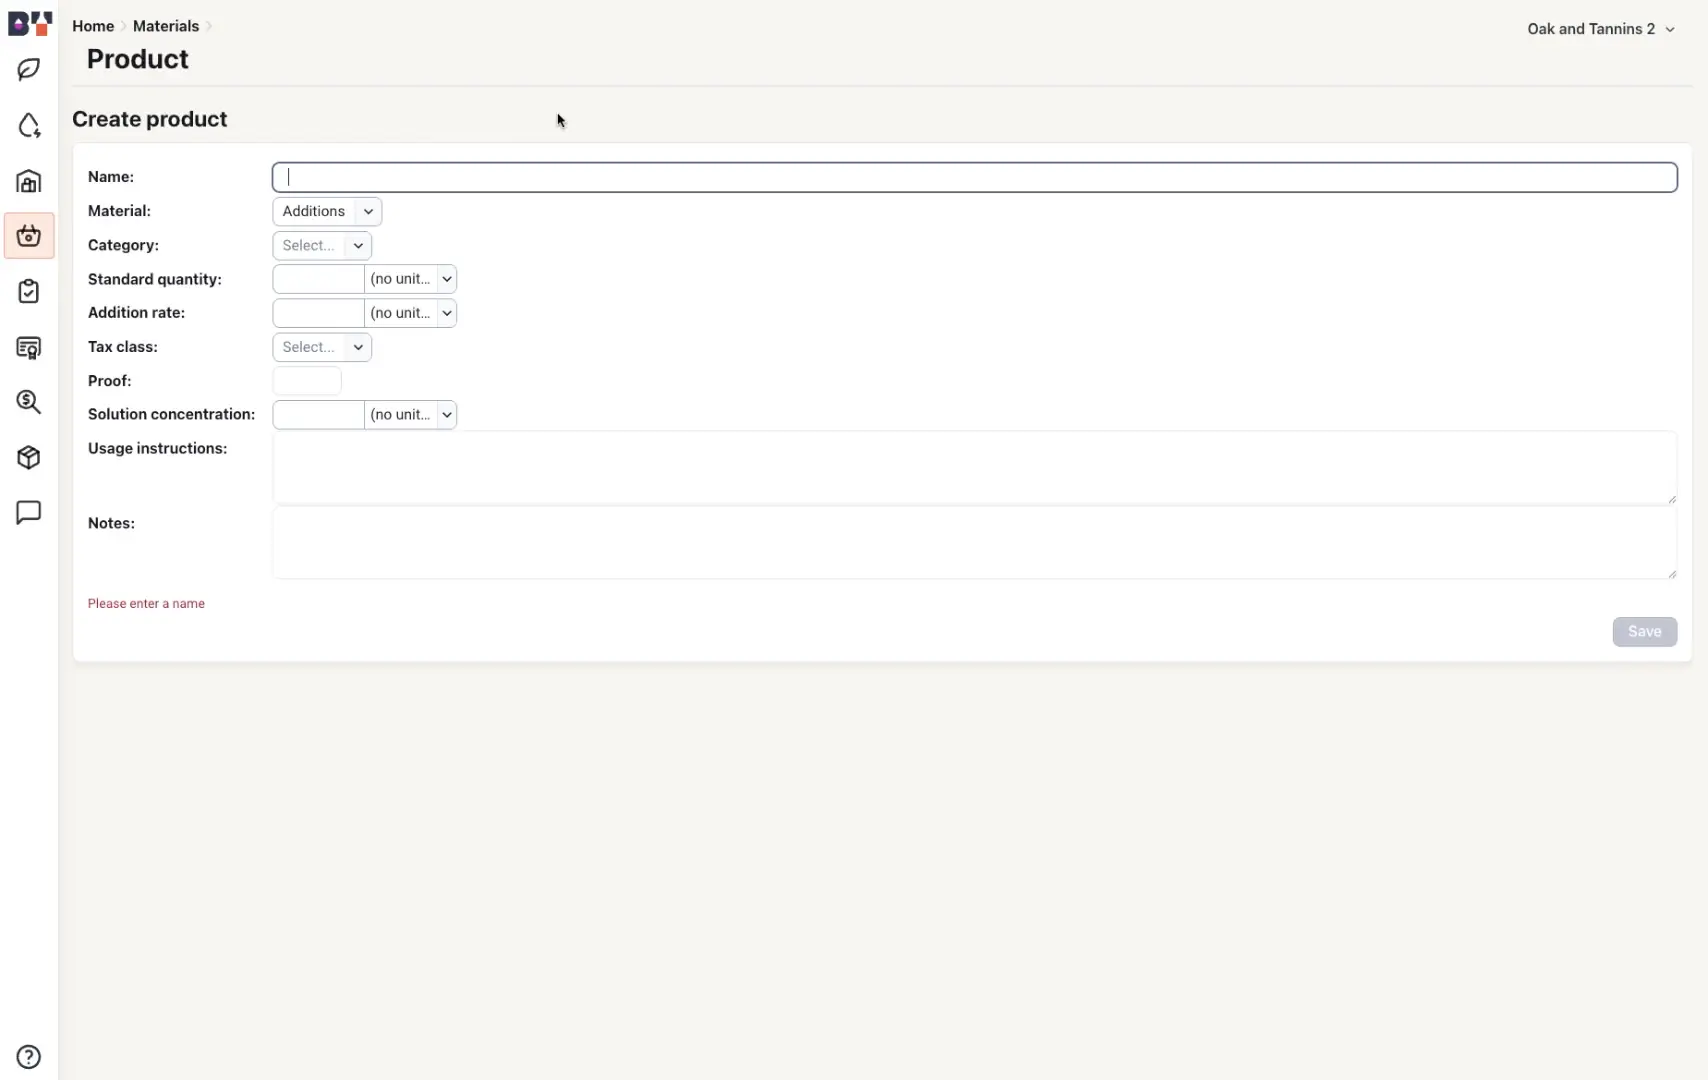Open the help question mark icon
This screenshot has height=1080, width=1708.
29,1057
